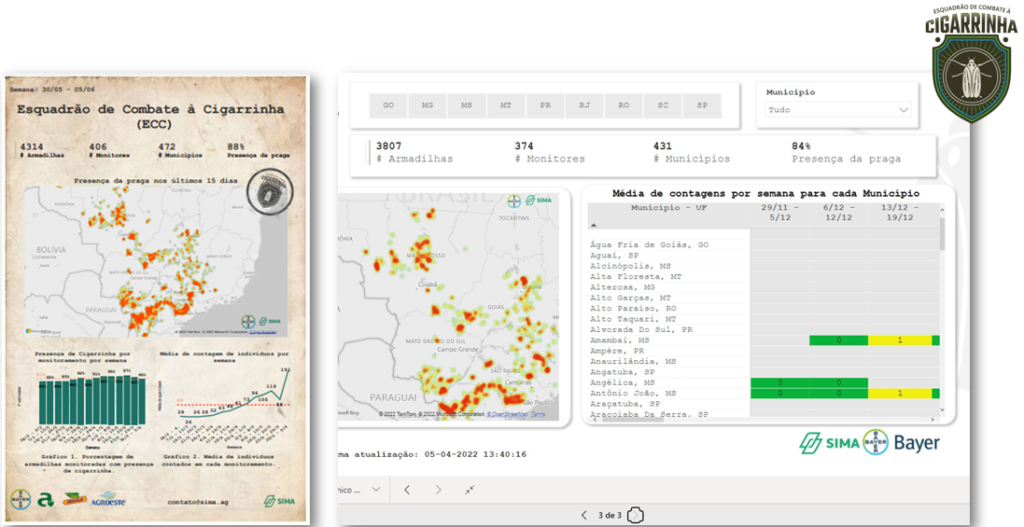1024x527 pixels.
Task: Filter dashboard by state RJ
Action: pyautogui.click(x=584, y=106)
